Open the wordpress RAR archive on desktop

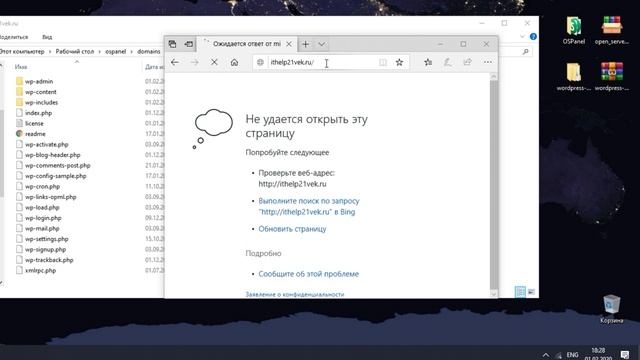coord(611,77)
